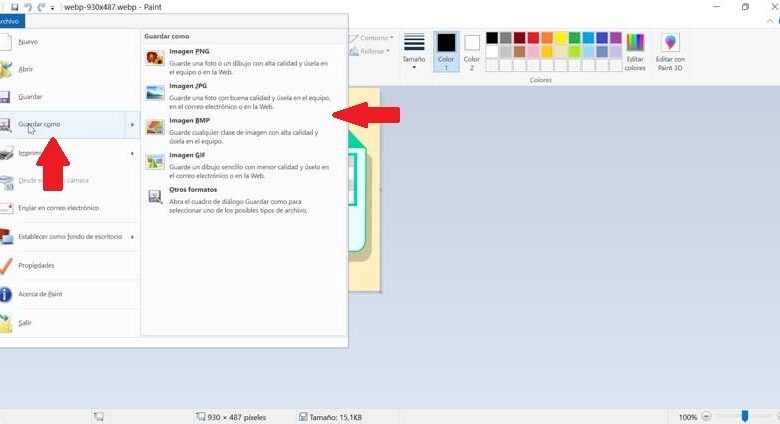780x424 pixels.
Task: Open Editar colores
Action: coord(635,52)
